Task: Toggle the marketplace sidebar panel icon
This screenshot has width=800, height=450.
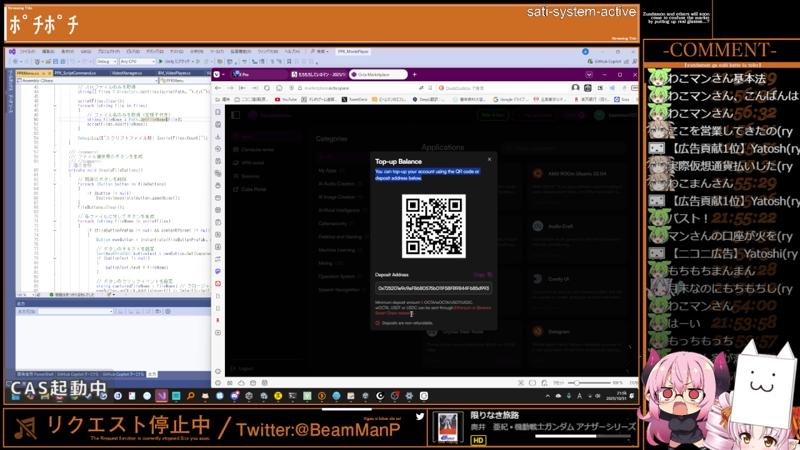Action: click(236, 116)
